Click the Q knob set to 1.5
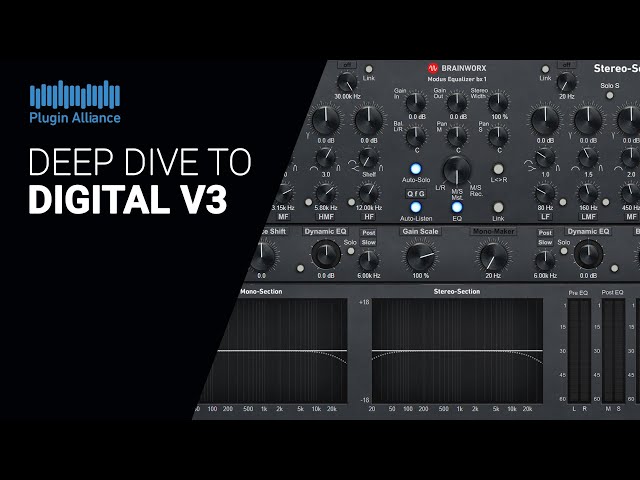 pyautogui.click(x=588, y=158)
